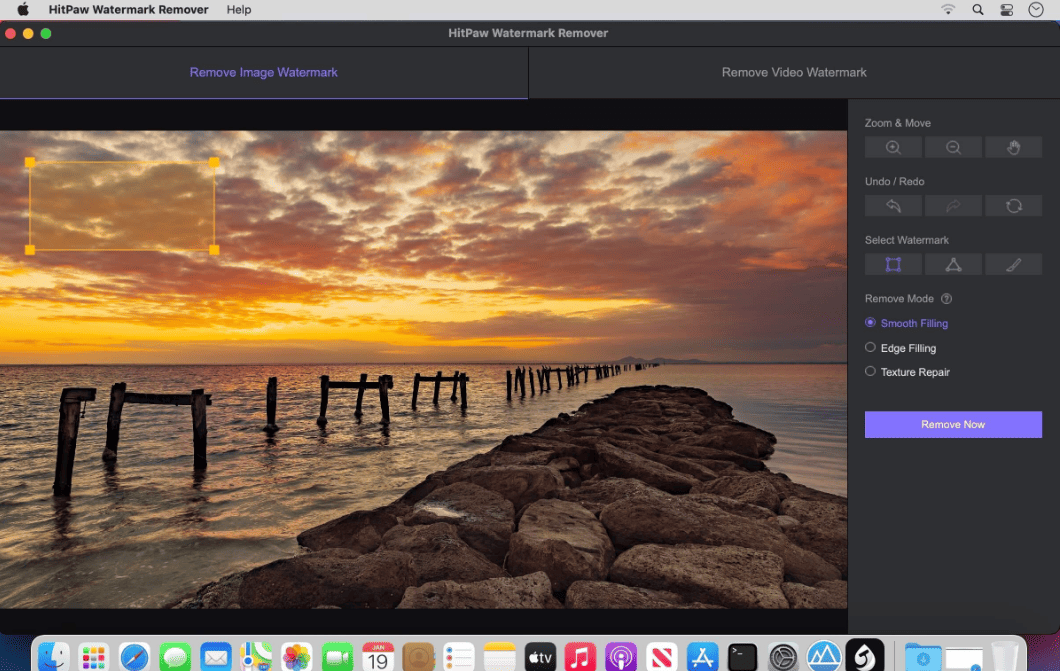Open Contacts from the dock

tap(418, 656)
